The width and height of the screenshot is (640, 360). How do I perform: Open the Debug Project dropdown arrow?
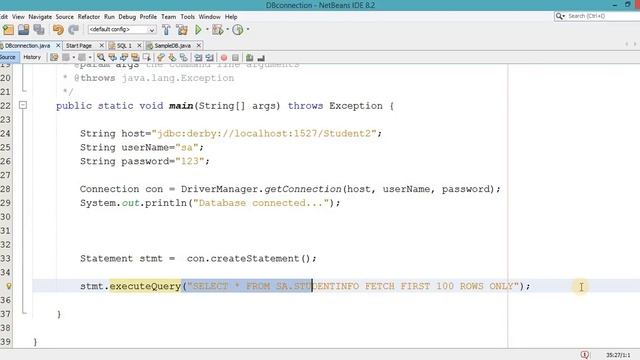pos(227,29)
